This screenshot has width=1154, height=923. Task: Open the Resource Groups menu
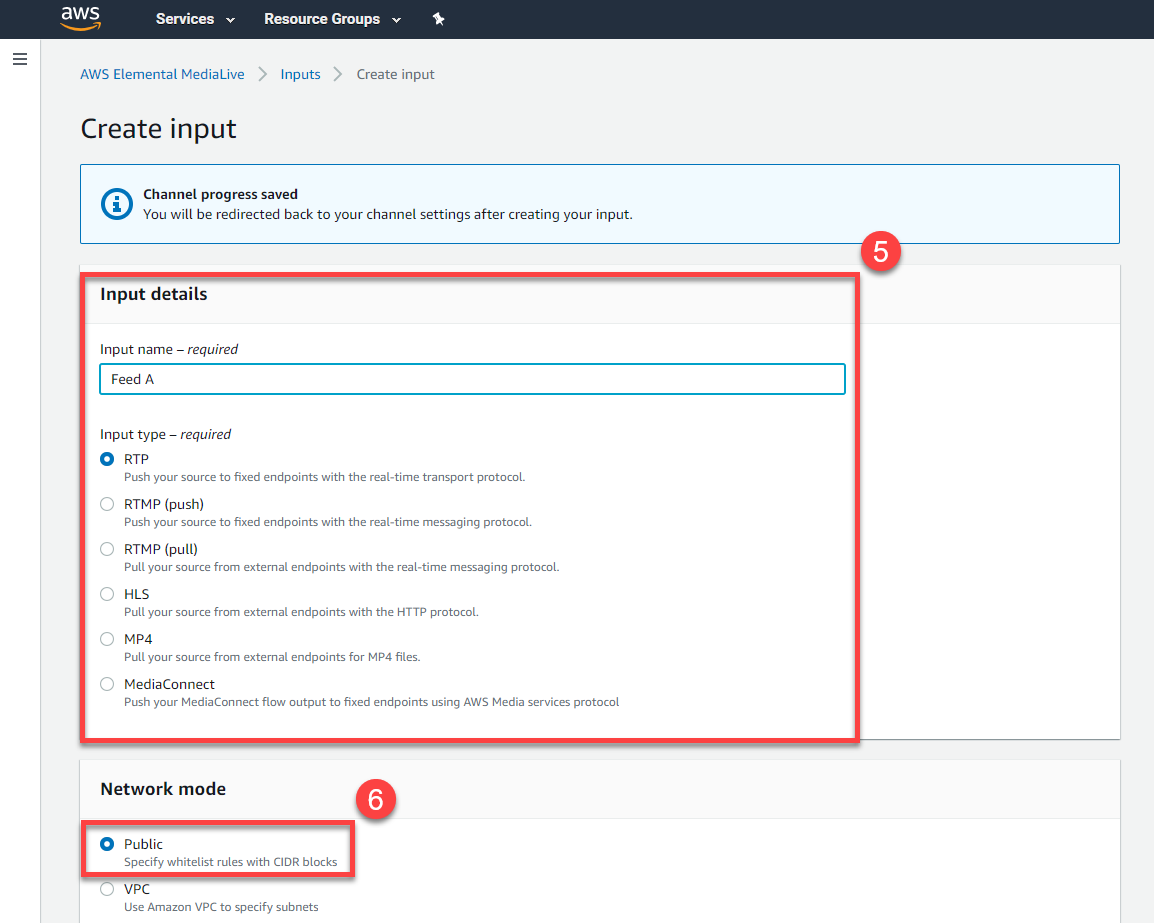pyautogui.click(x=332, y=19)
